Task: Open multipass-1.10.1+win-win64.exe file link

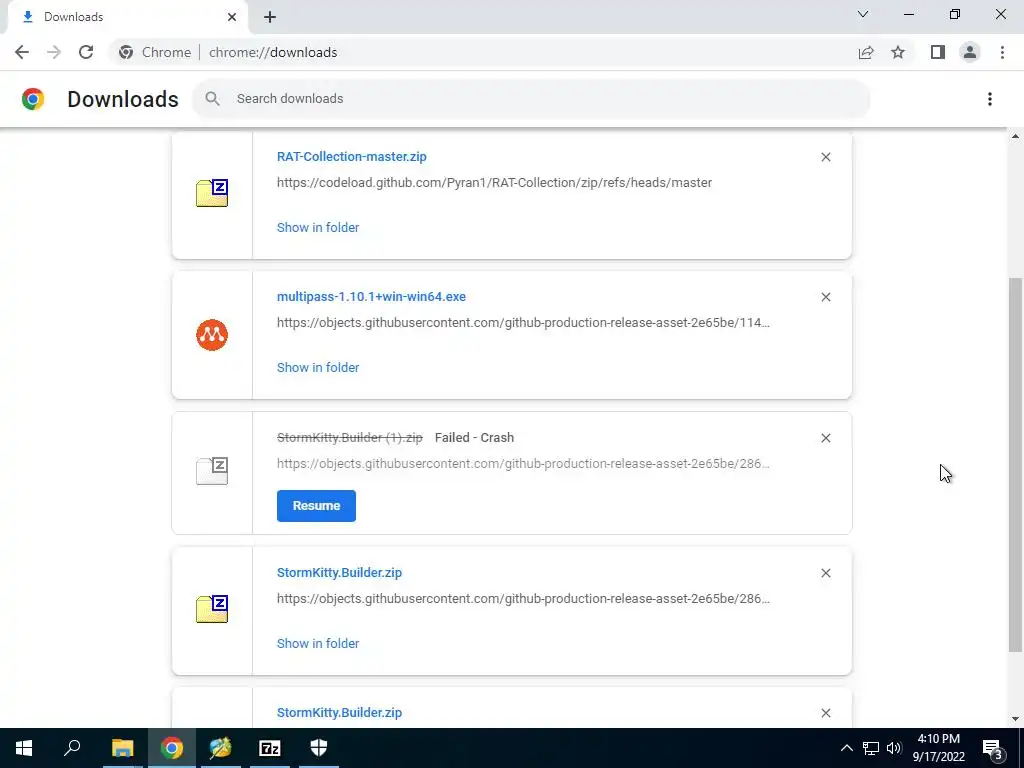Action: pyautogui.click(x=371, y=296)
